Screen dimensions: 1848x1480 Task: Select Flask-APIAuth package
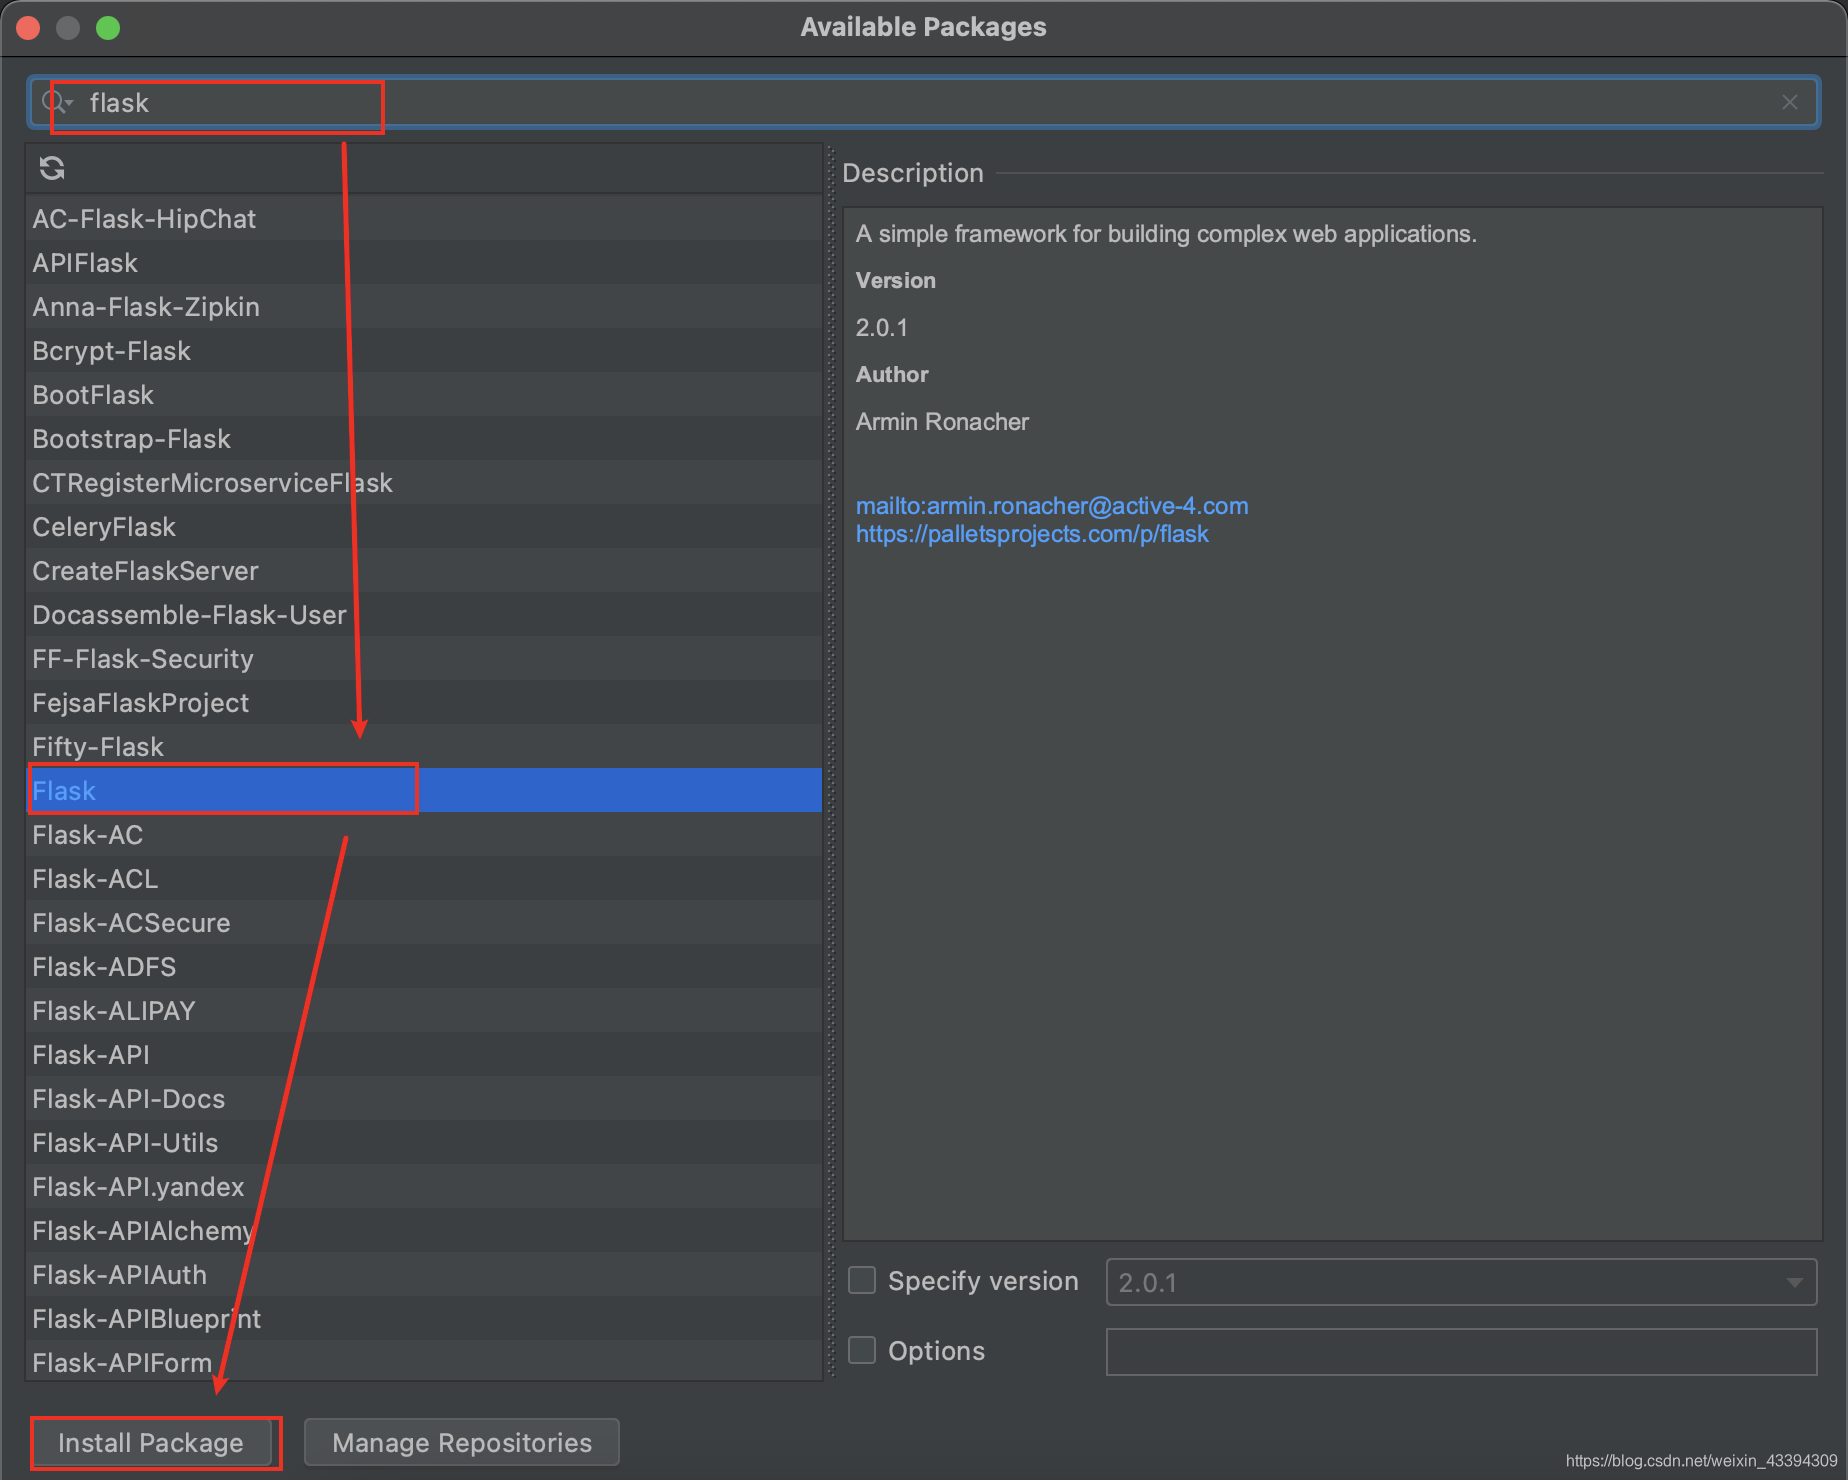coord(424,1274)
